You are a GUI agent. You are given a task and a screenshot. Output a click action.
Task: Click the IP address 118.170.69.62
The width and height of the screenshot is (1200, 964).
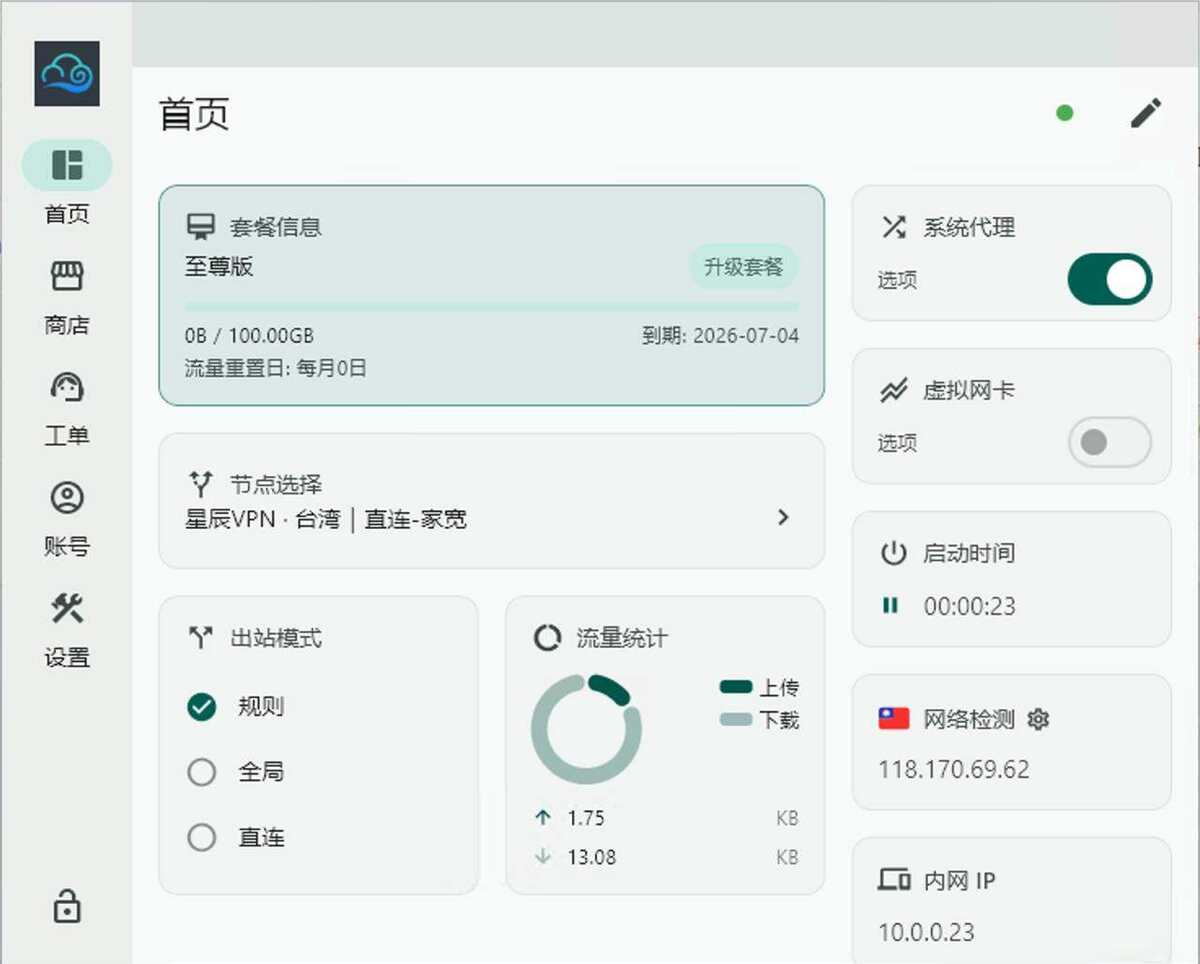[954, 770]
